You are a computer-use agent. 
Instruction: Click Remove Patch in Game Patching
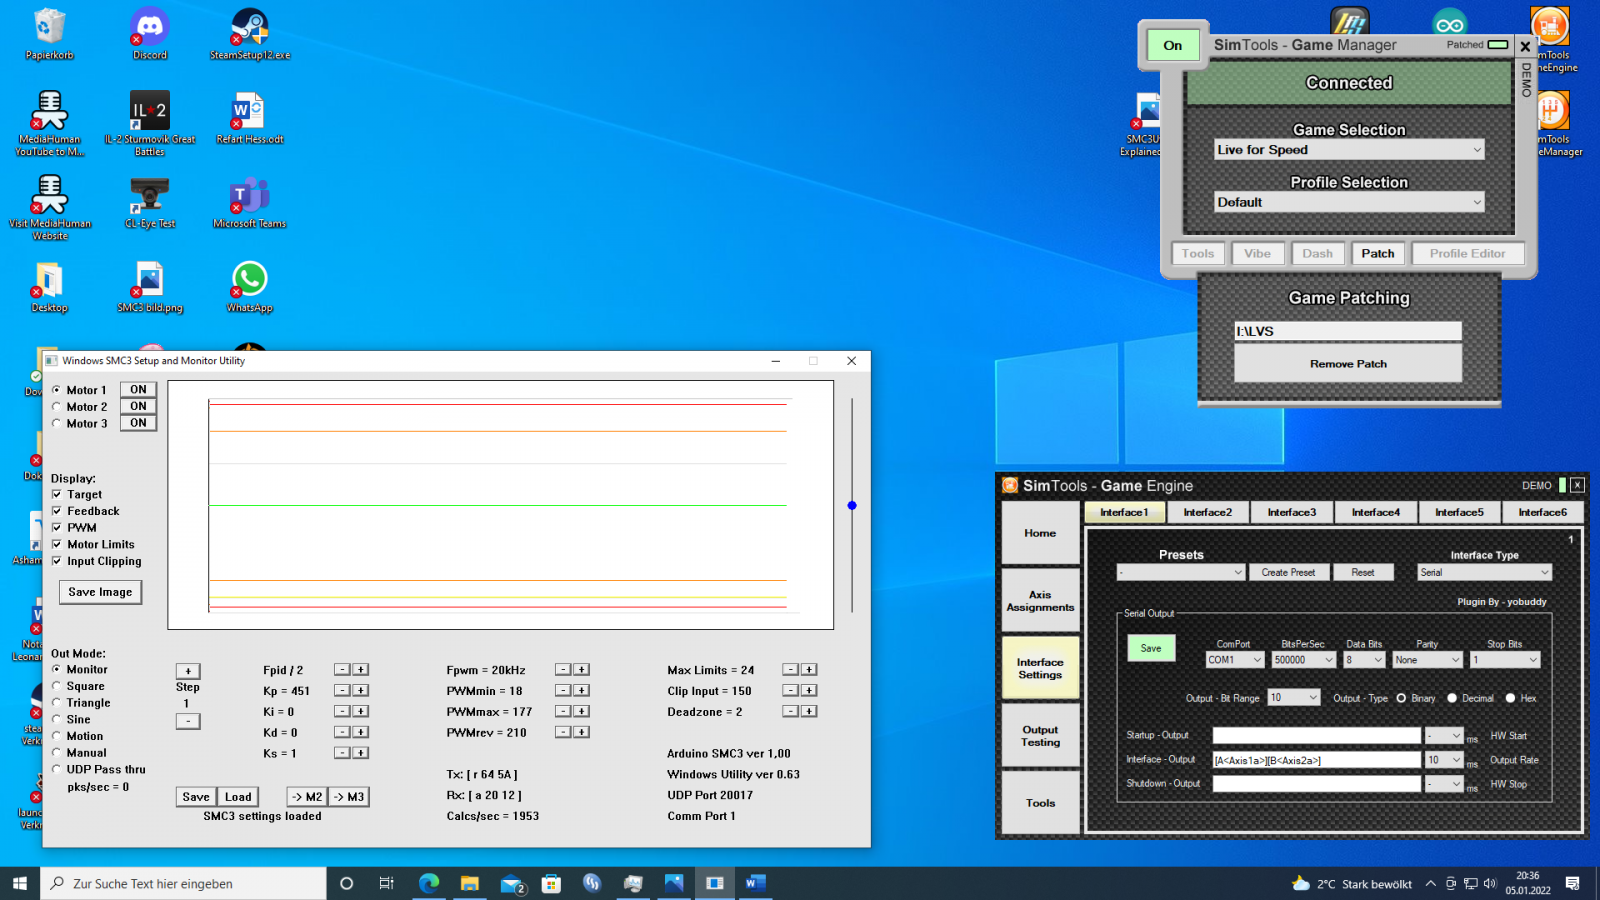(x=1348, y=364)
